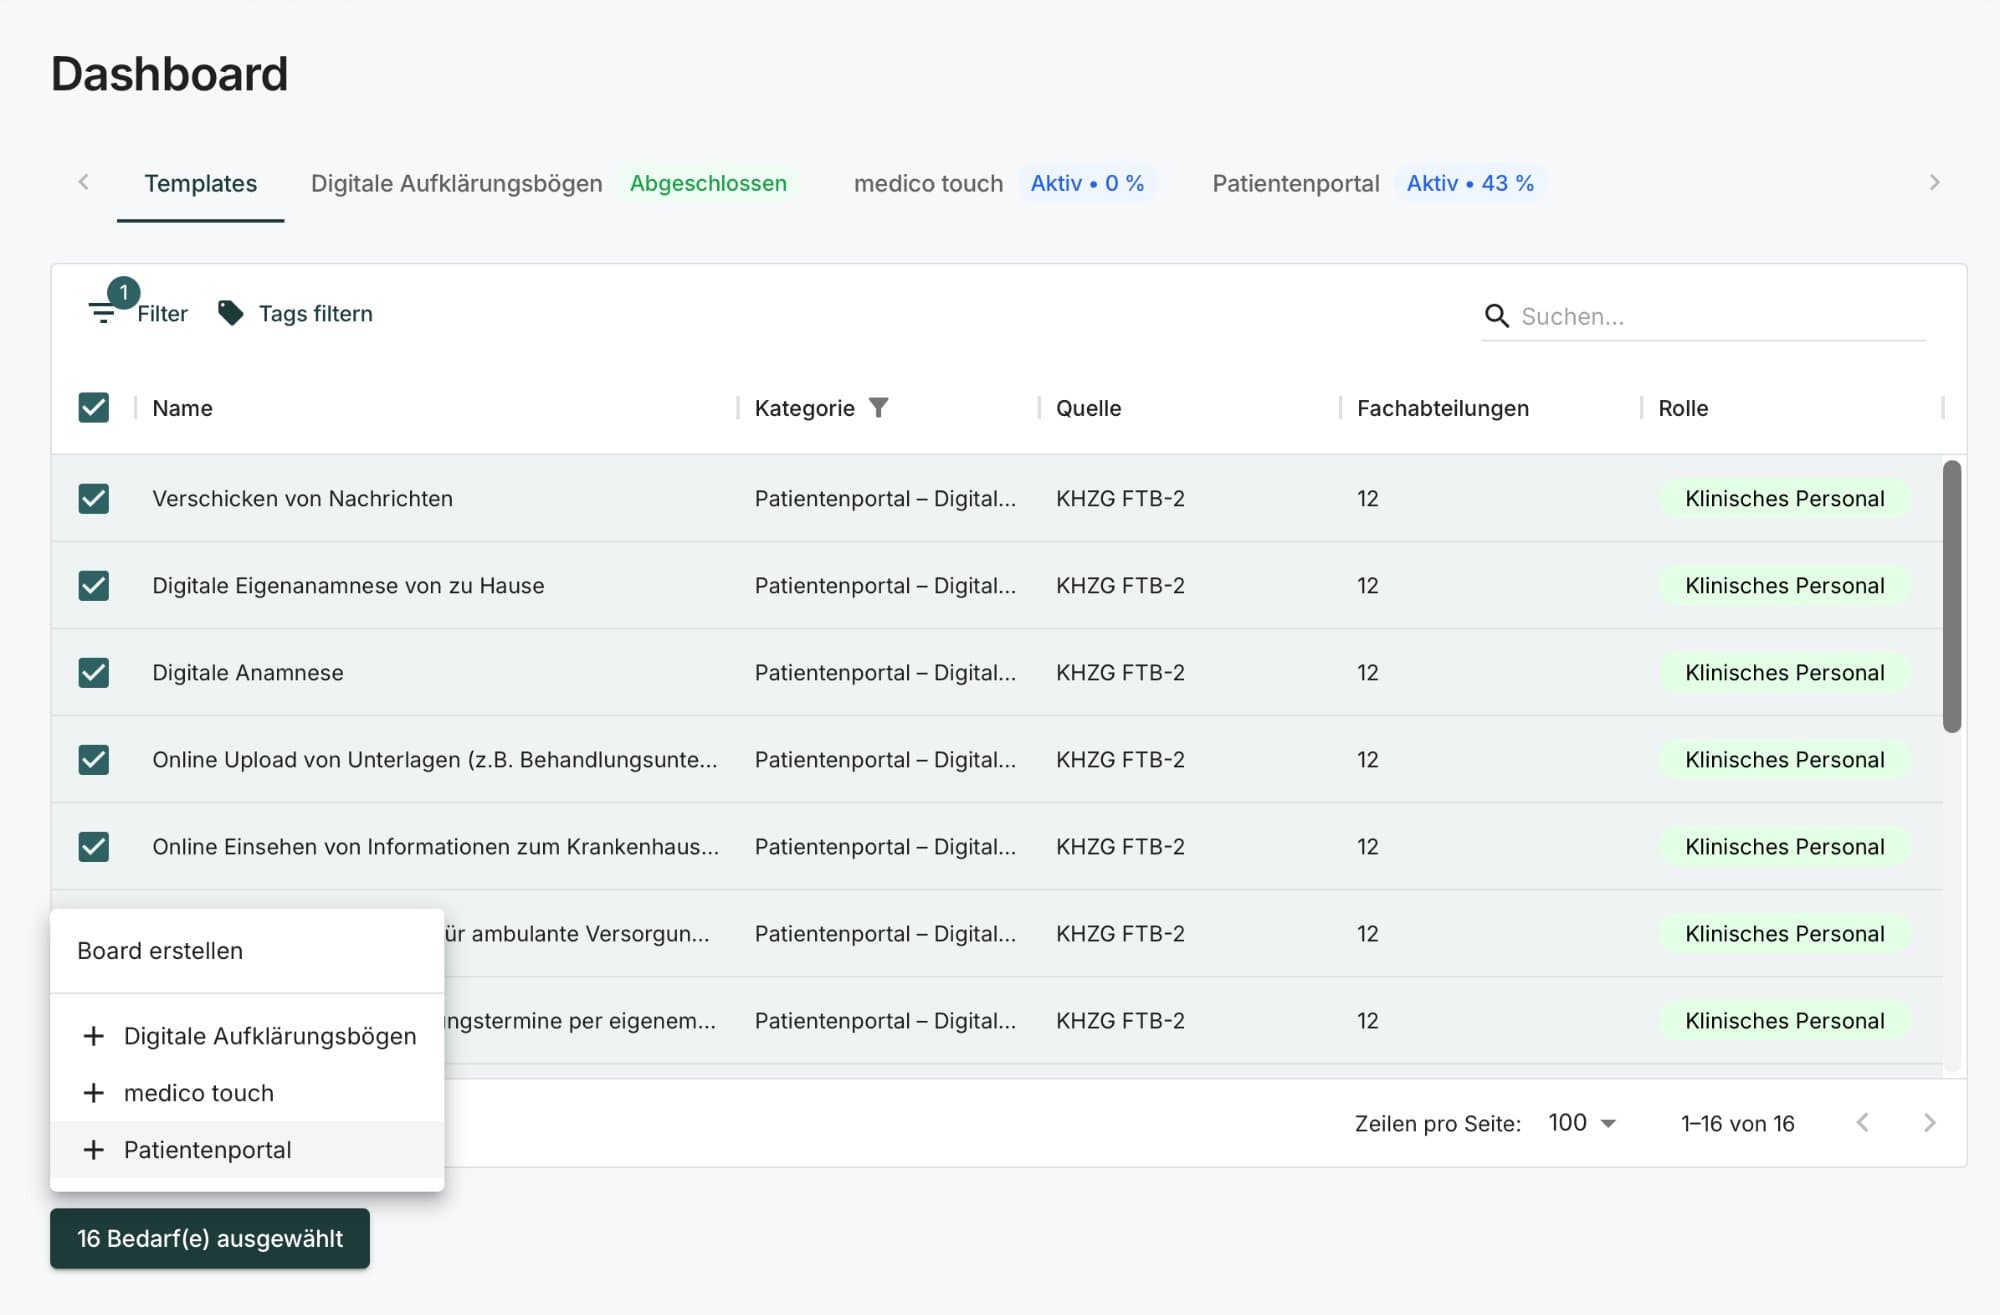Click the Kategorie column filter funnel icon

pos(878,407)
